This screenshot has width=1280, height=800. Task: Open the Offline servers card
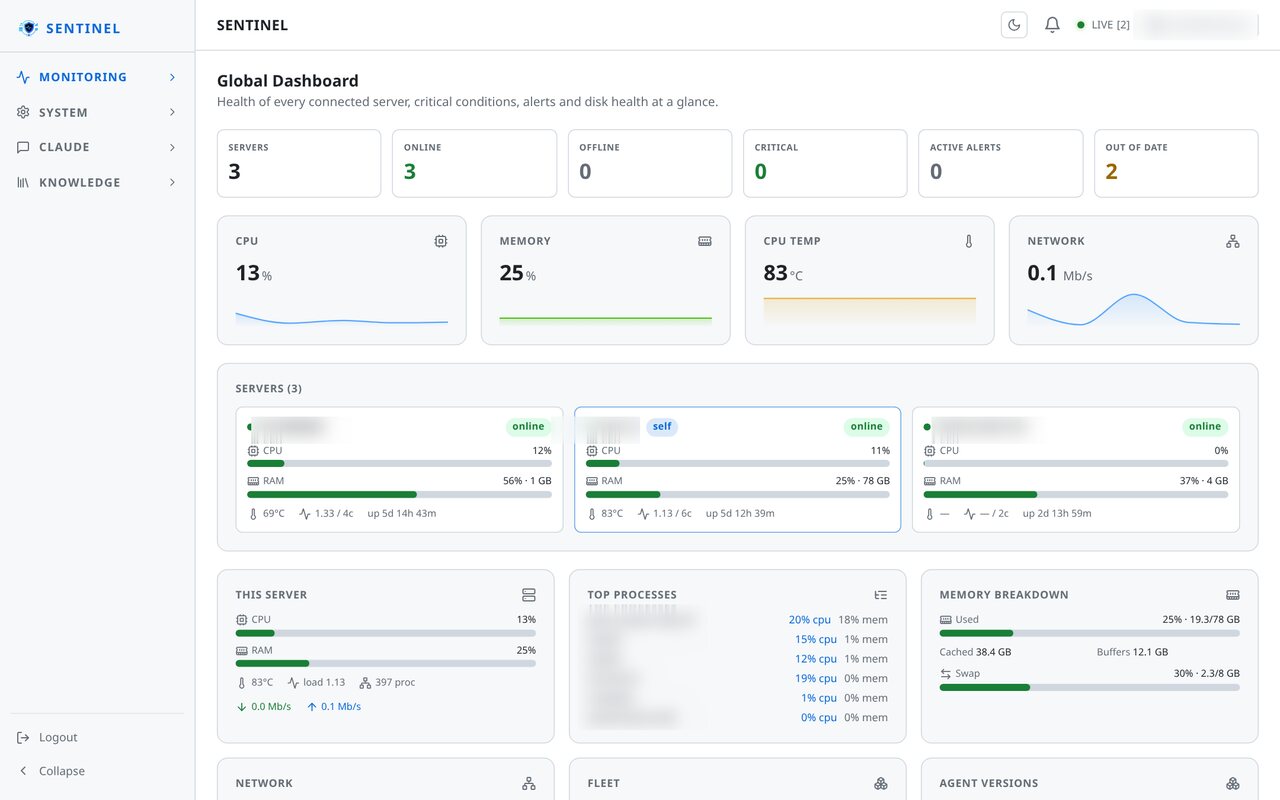[x=650, y=163]
